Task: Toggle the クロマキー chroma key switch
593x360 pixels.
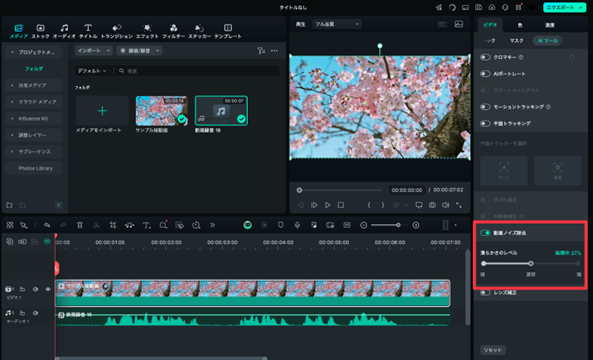Action: [485, 57]
